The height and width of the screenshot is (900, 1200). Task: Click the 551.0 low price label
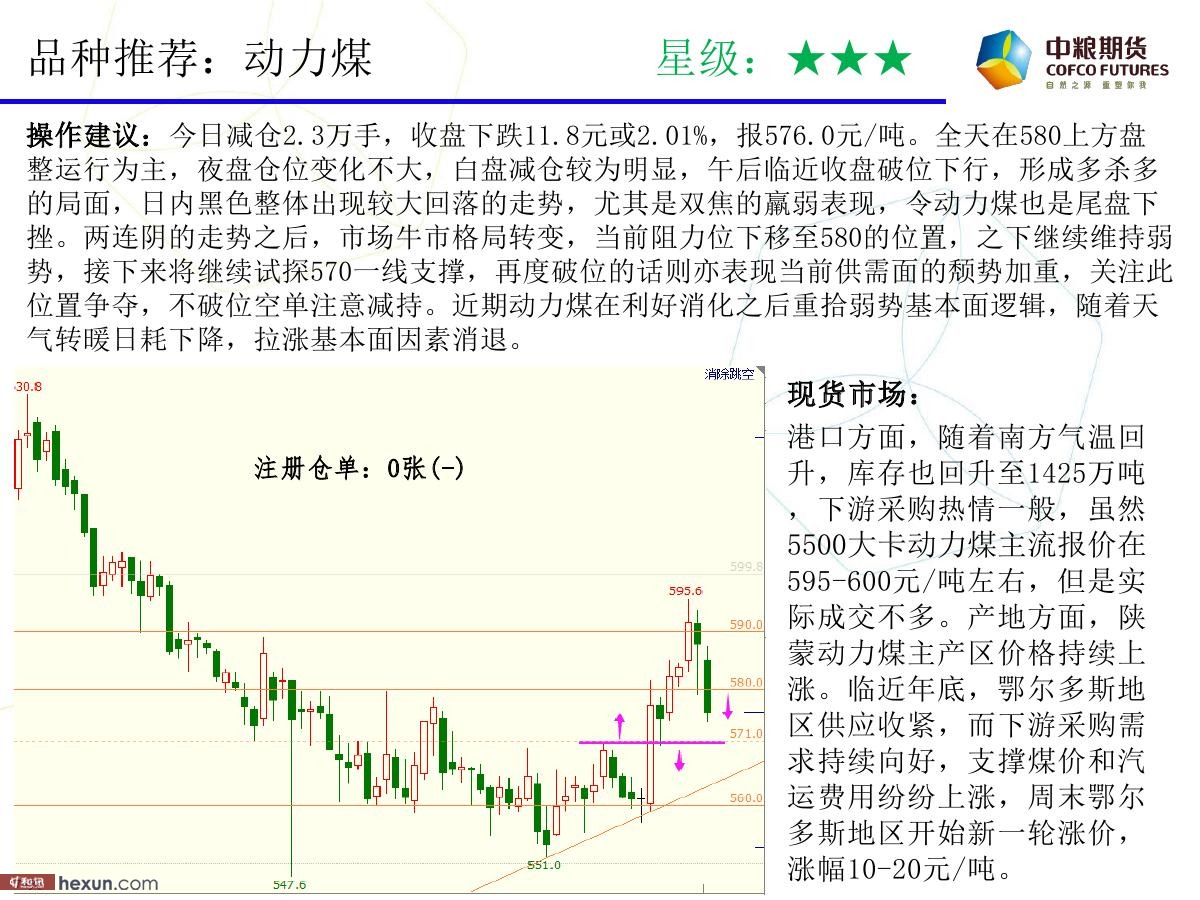click(544, 865)
